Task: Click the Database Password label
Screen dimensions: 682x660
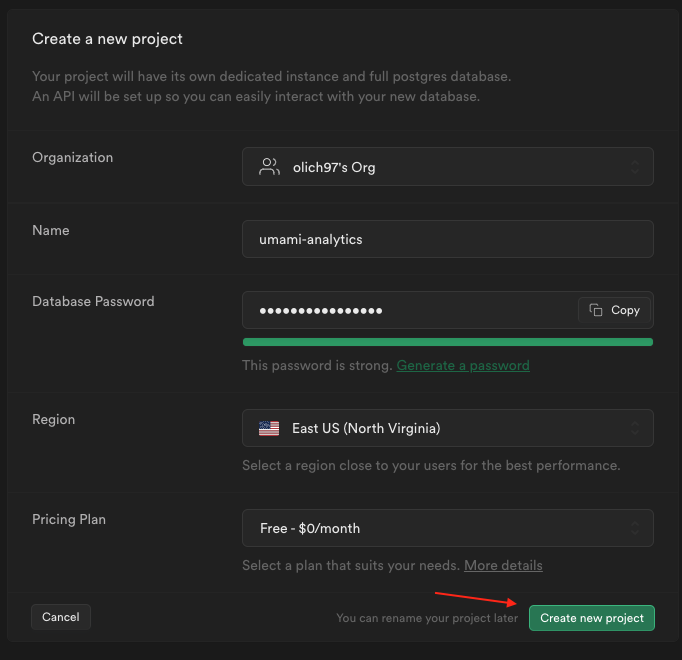Action: tap(93, 301)
